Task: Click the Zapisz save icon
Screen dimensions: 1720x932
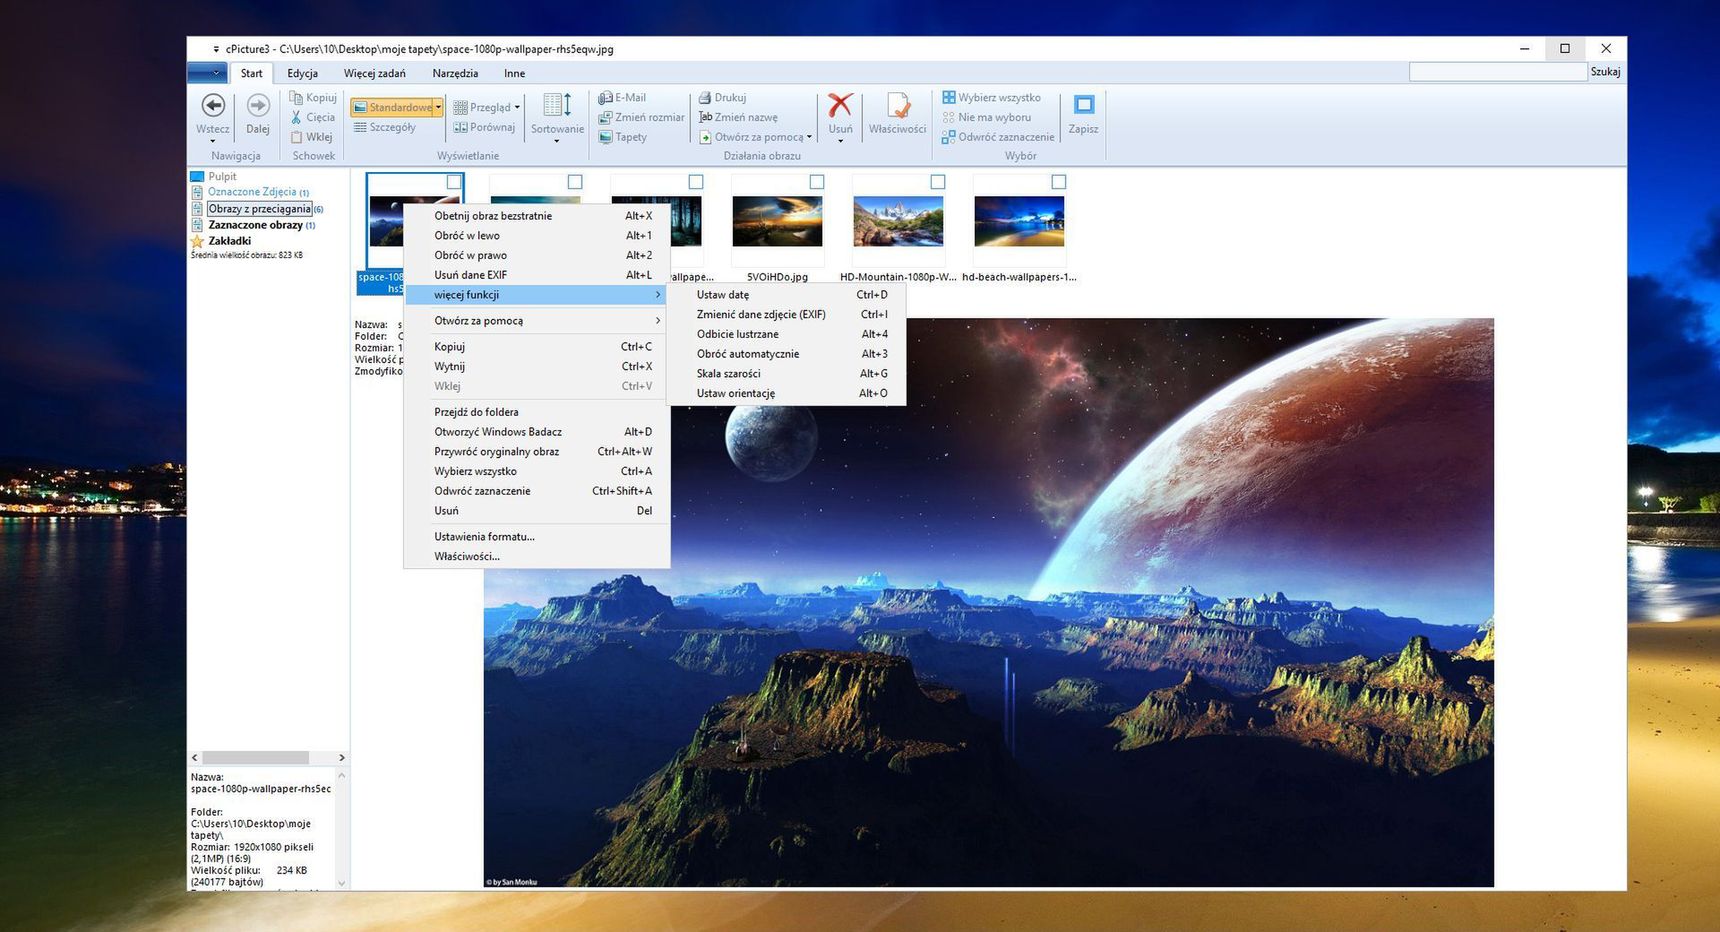Action: (1084, 105)
